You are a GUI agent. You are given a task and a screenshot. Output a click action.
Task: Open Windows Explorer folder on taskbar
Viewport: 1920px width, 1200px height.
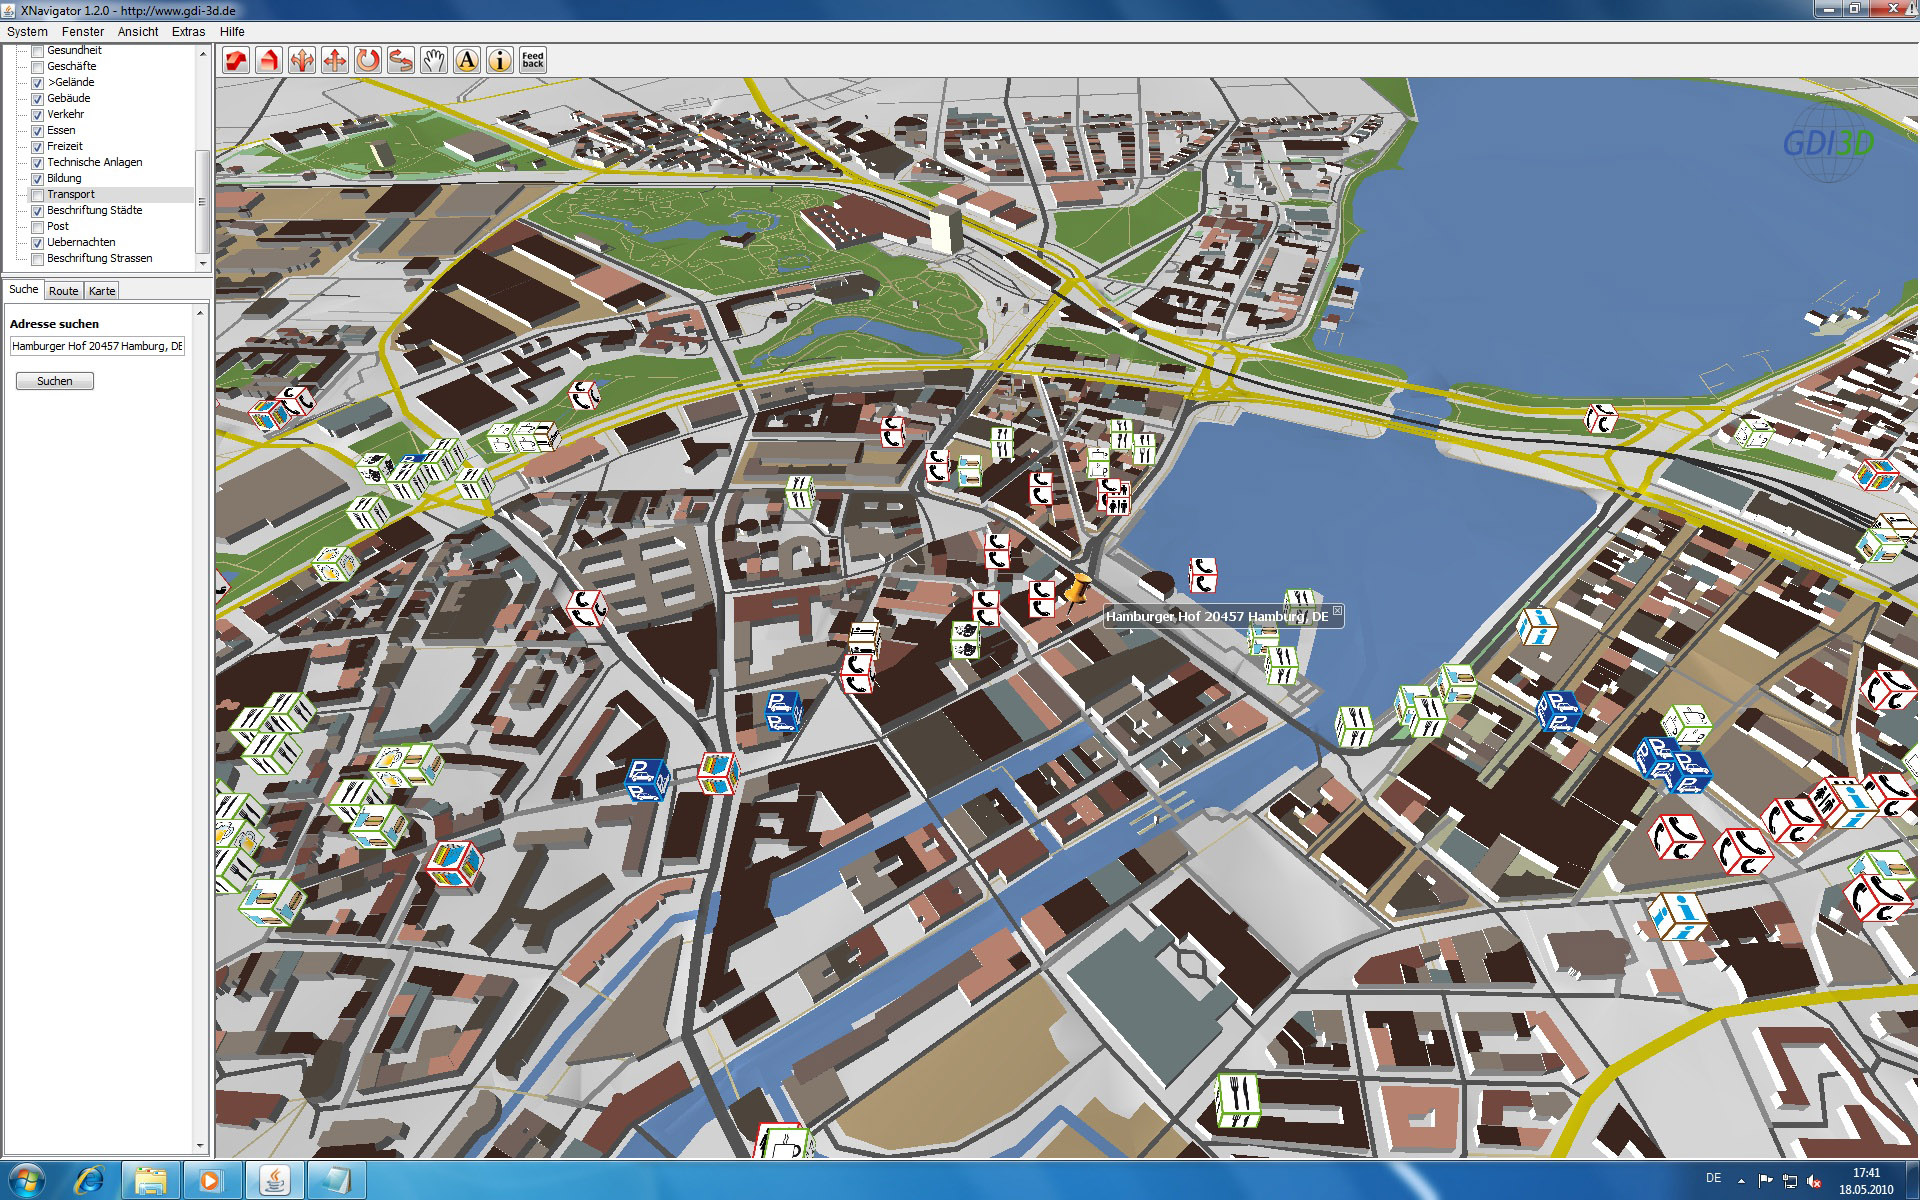(151, 1180)
